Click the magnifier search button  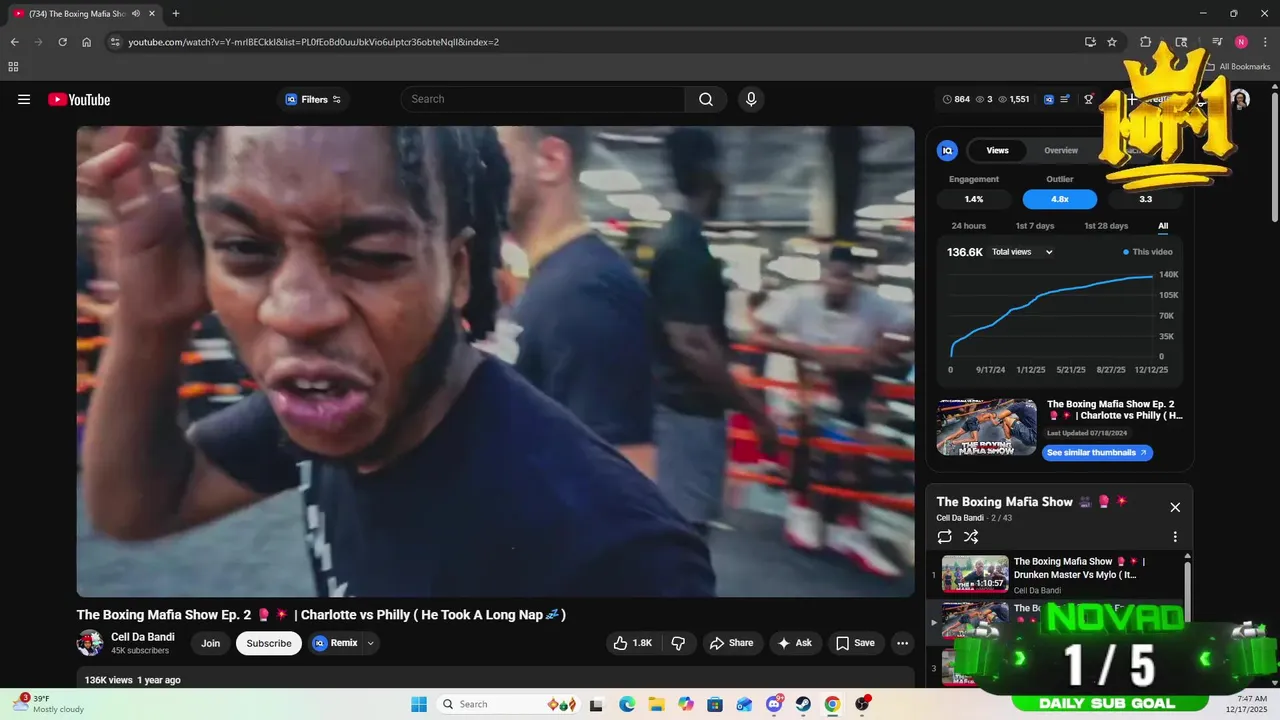click(706, 99)
